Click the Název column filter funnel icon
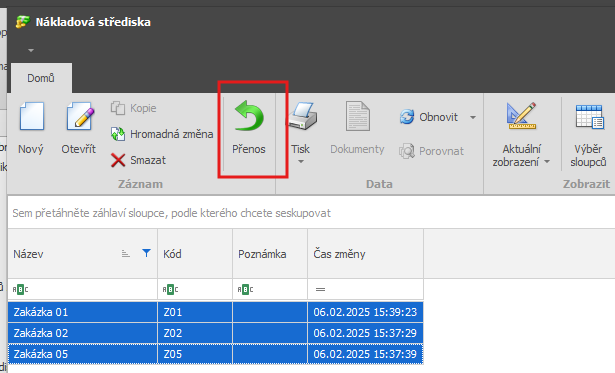The height and width of the screenshot is (373, 615). pyautogui.click(x=146, y=253)
